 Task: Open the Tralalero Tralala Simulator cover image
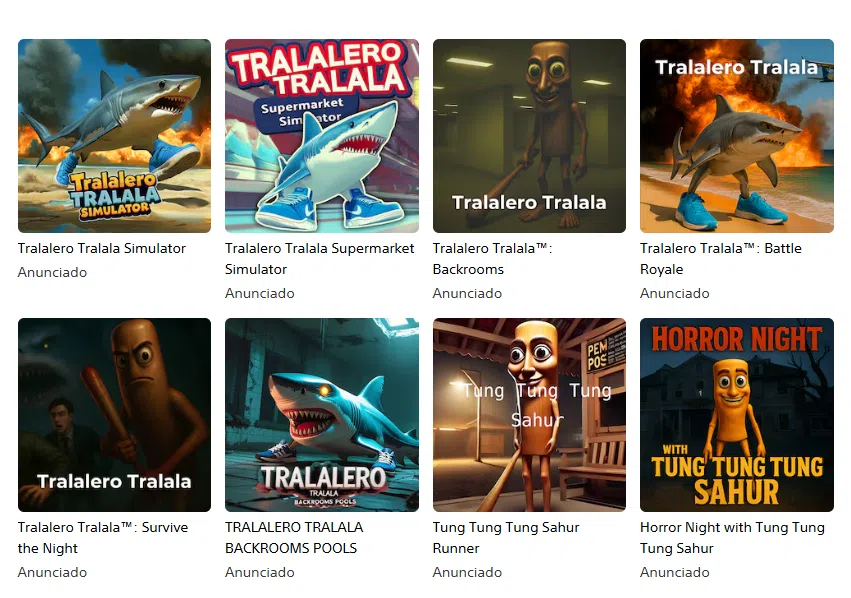[x=115, y=136]
